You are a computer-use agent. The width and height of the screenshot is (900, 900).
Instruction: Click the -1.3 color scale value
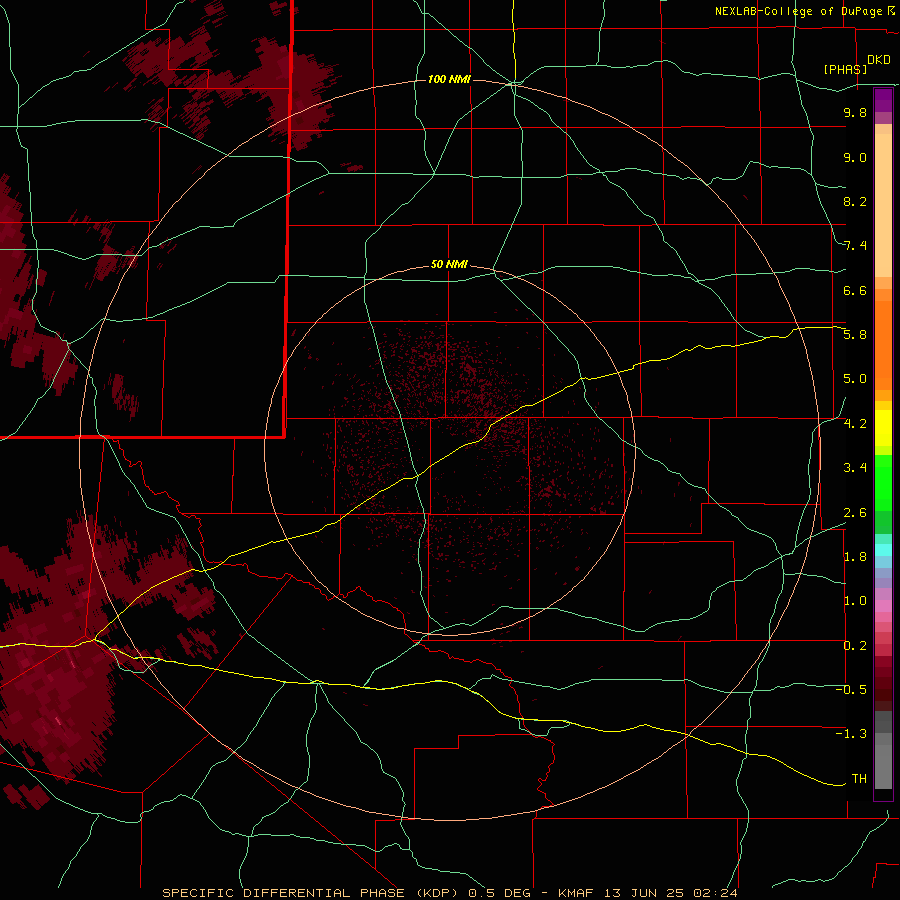[851, 734]
